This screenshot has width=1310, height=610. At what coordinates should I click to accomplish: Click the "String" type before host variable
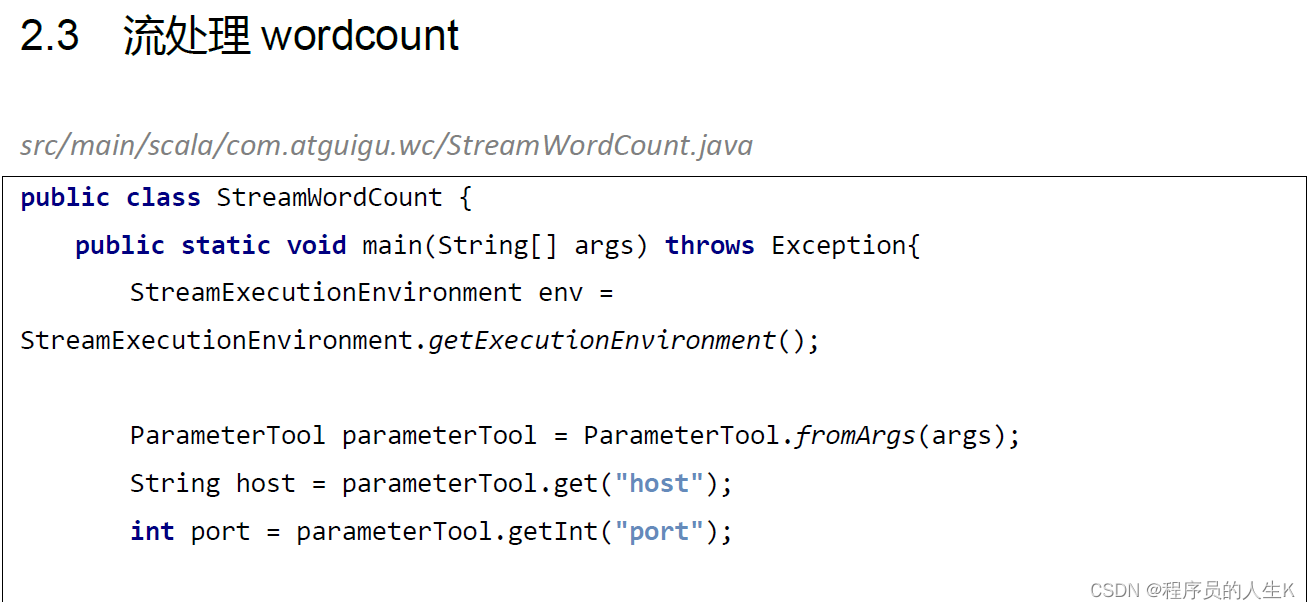click(174, 484)
